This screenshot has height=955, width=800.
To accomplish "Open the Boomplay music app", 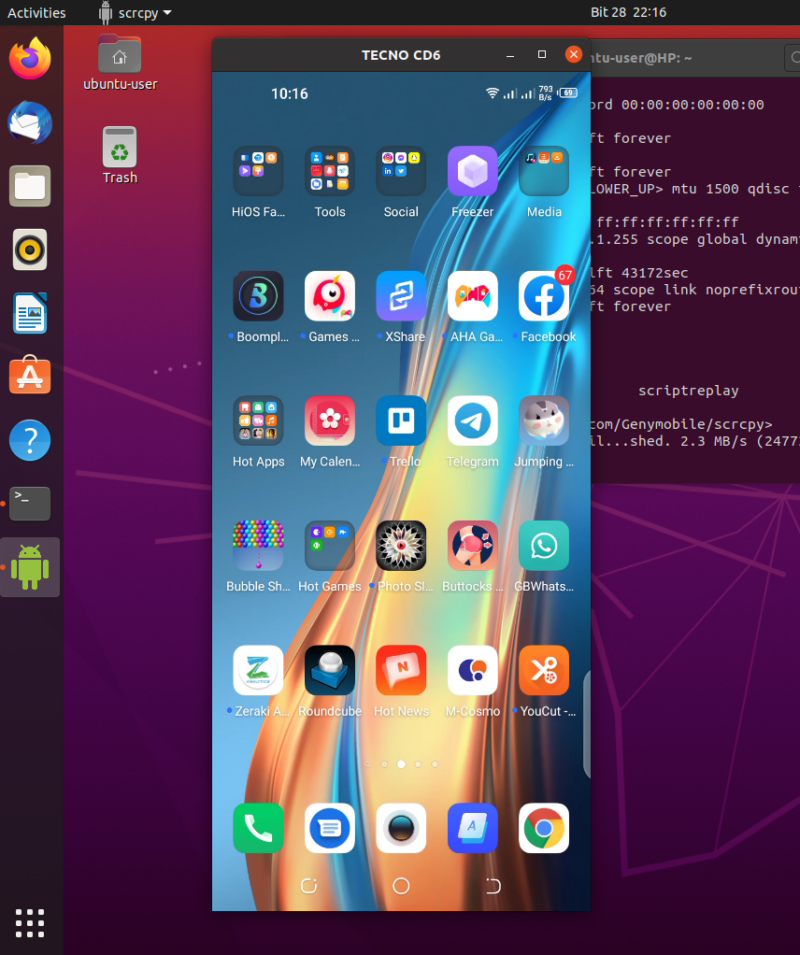I will point(258,295).
